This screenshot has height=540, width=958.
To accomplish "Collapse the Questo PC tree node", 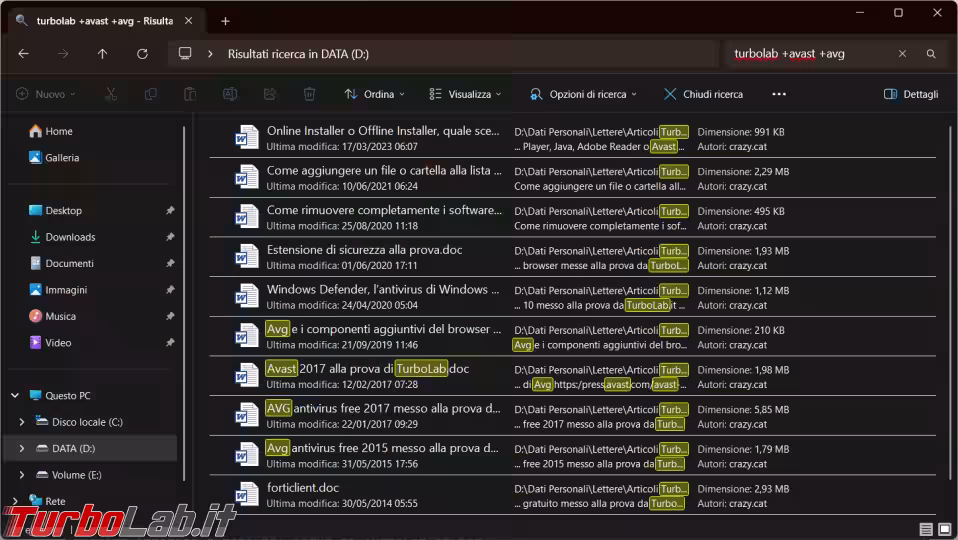I will click(15, 396).
